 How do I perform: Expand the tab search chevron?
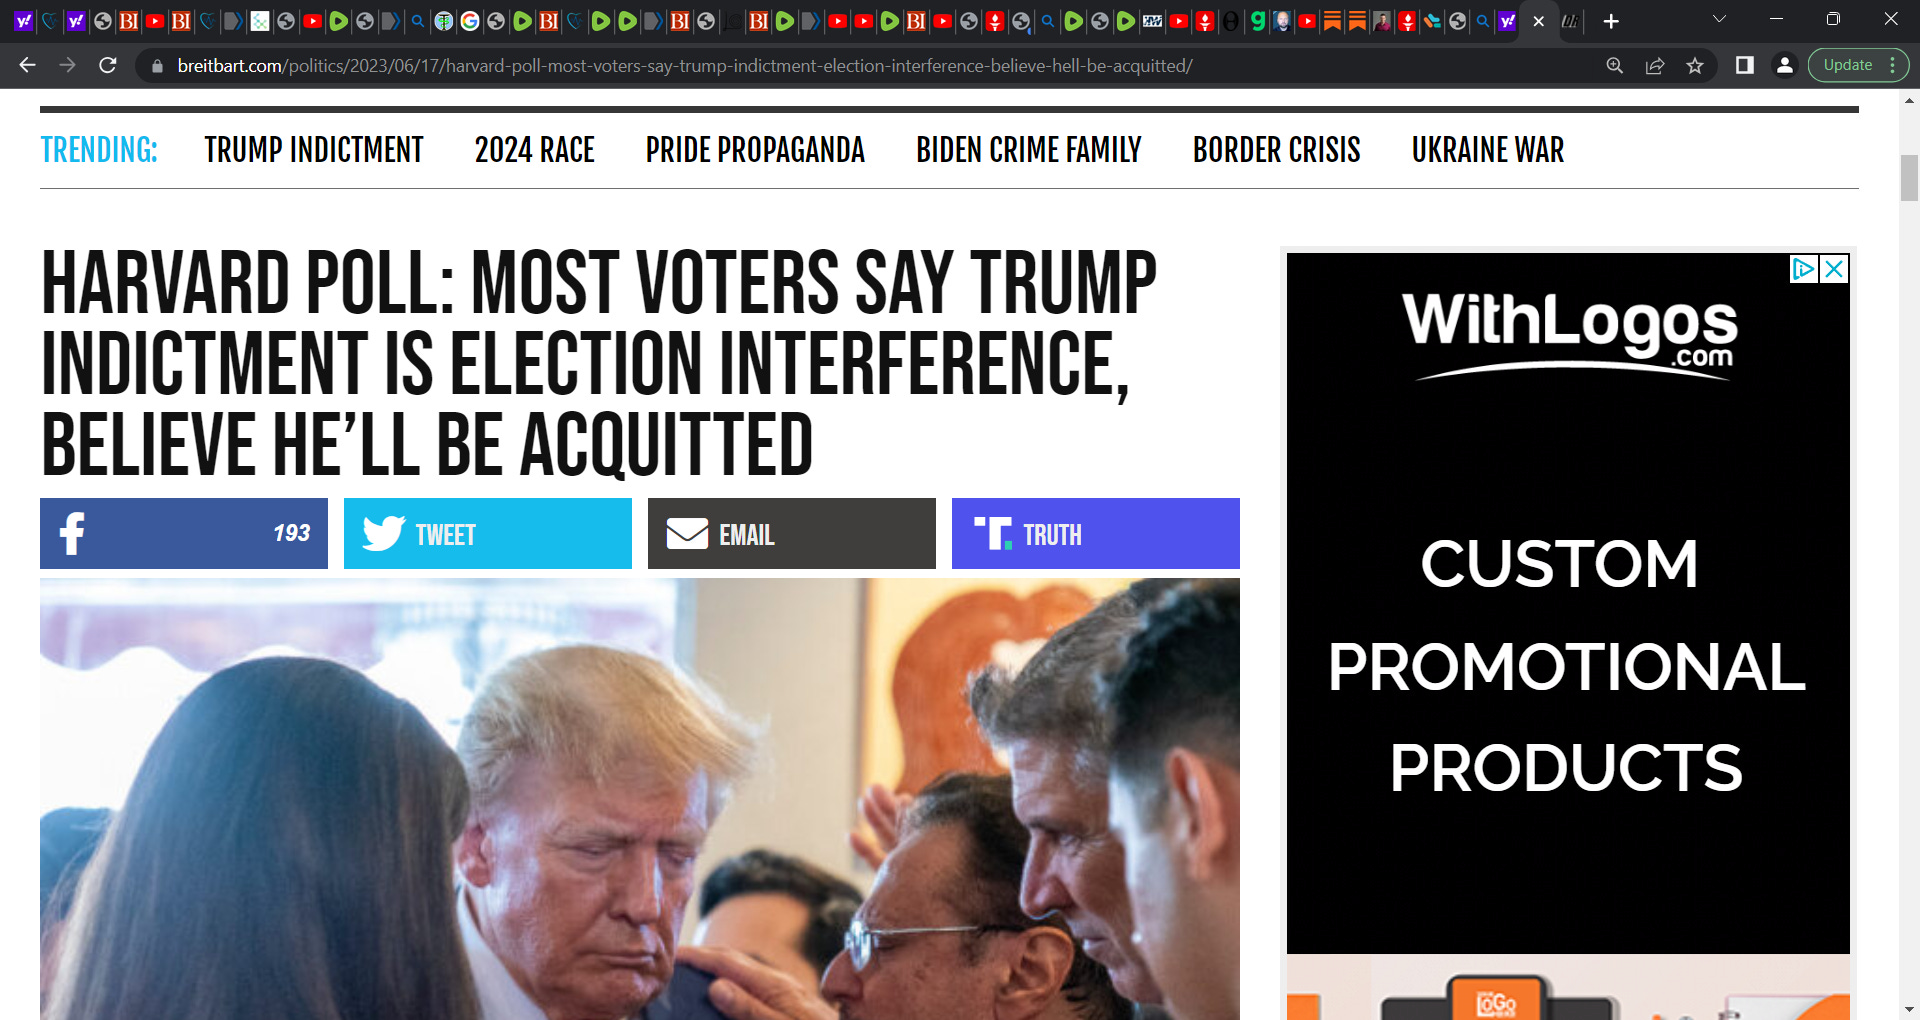click(x=1720, y=20)
